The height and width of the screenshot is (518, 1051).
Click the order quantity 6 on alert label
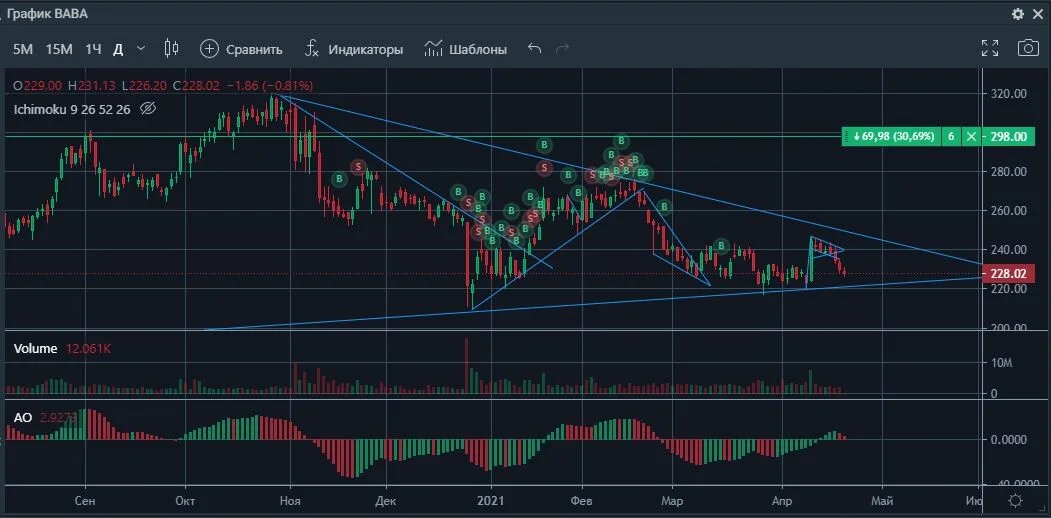[x=951, y=137]
